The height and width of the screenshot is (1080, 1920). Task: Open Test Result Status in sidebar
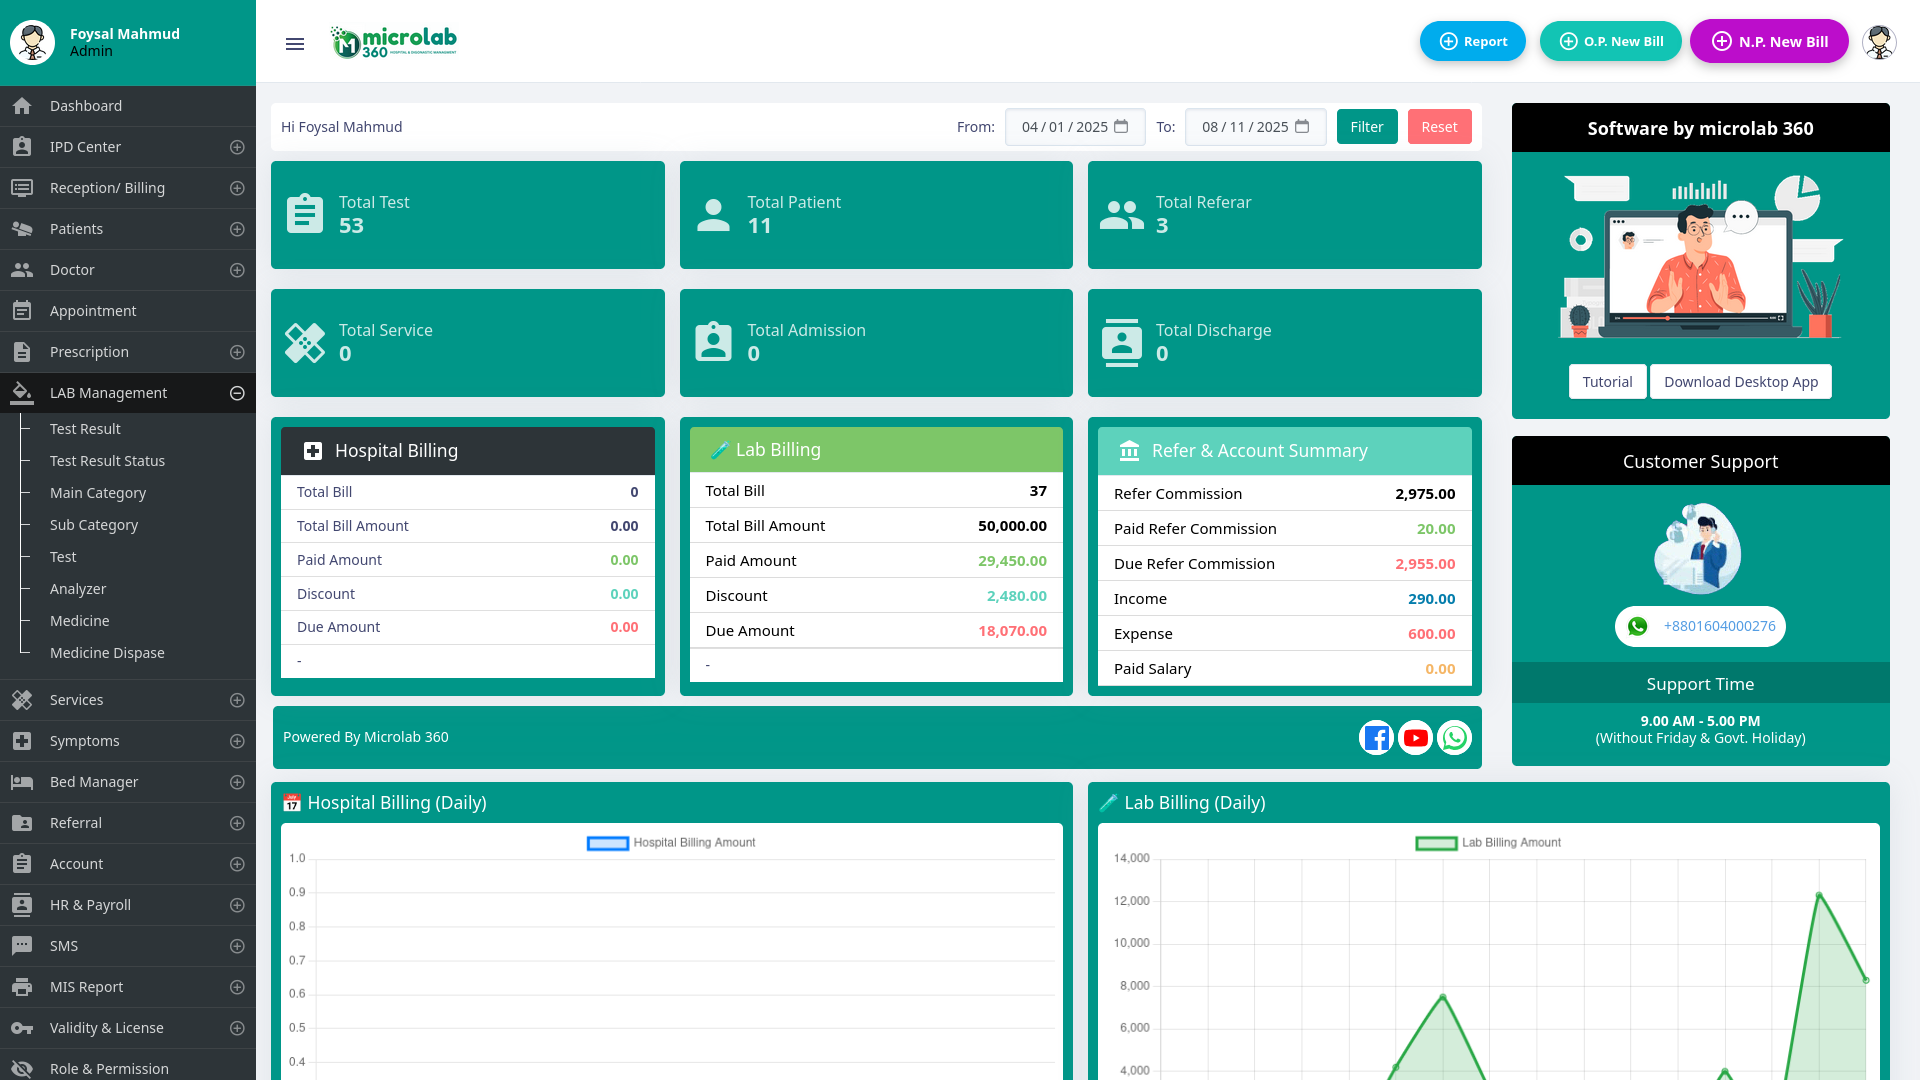pos(107,461)
